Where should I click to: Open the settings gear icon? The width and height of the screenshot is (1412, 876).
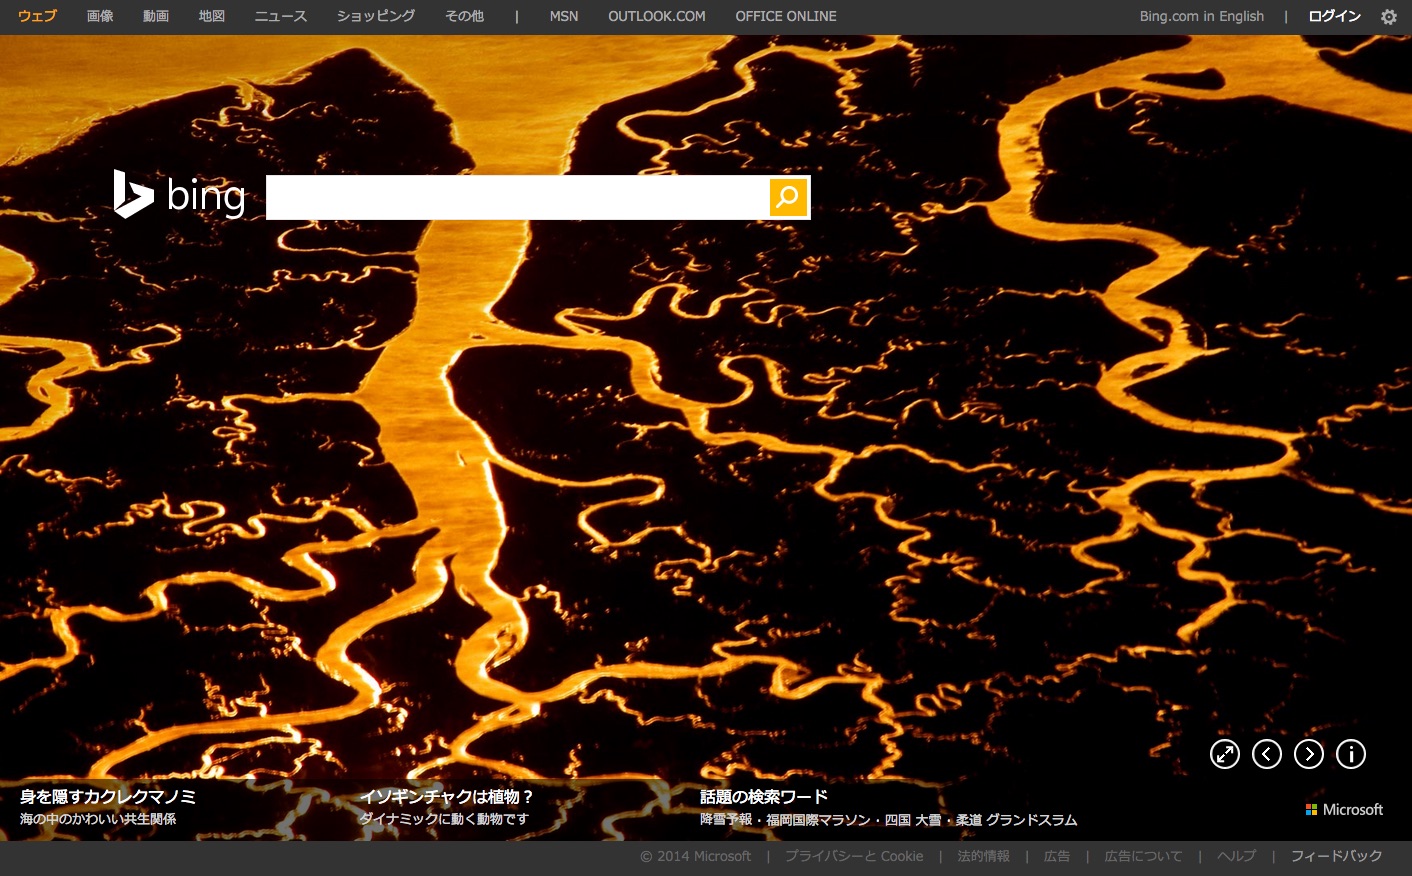click(1388, 17)
